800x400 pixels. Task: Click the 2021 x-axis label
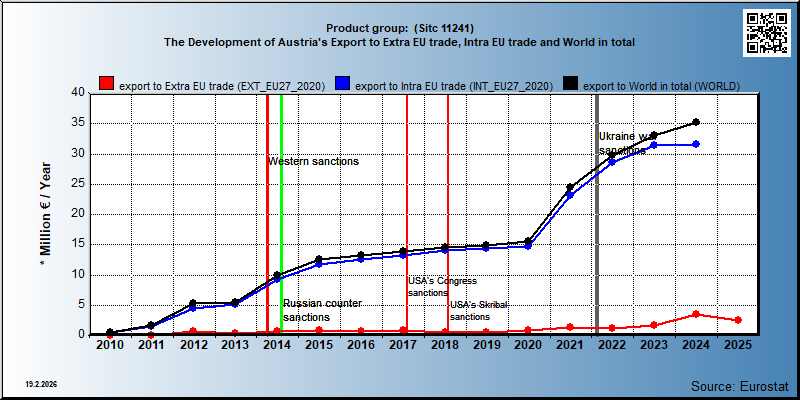(x=570, y=345)
